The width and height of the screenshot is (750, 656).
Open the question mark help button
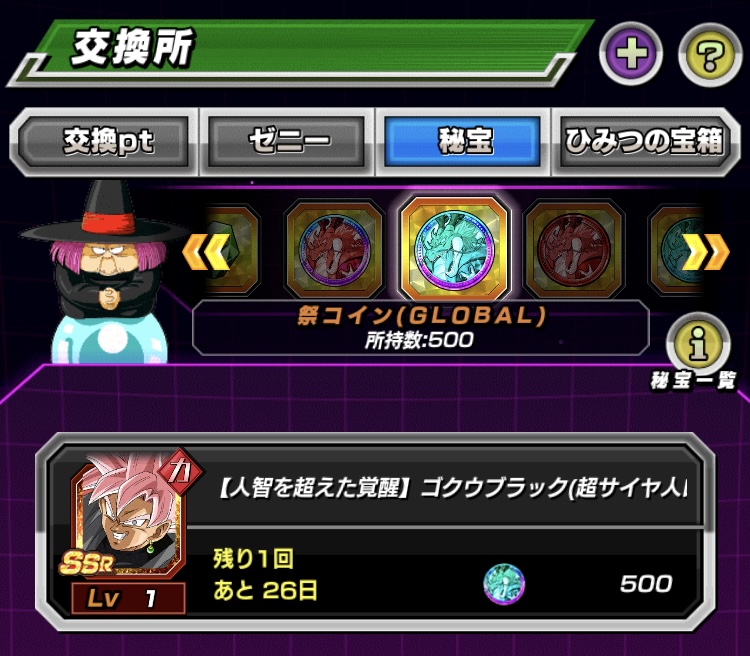(x=710, y=54)
